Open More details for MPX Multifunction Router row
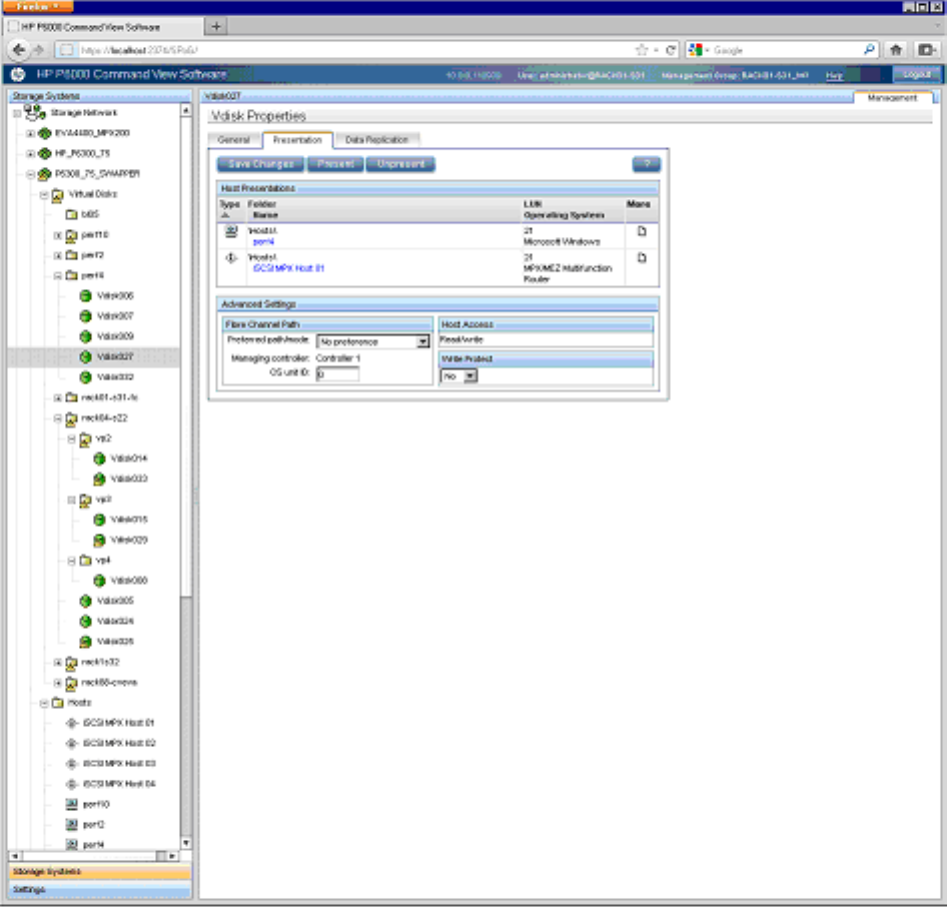Screen dimensions: 947x909 click(x=642, y=258)
